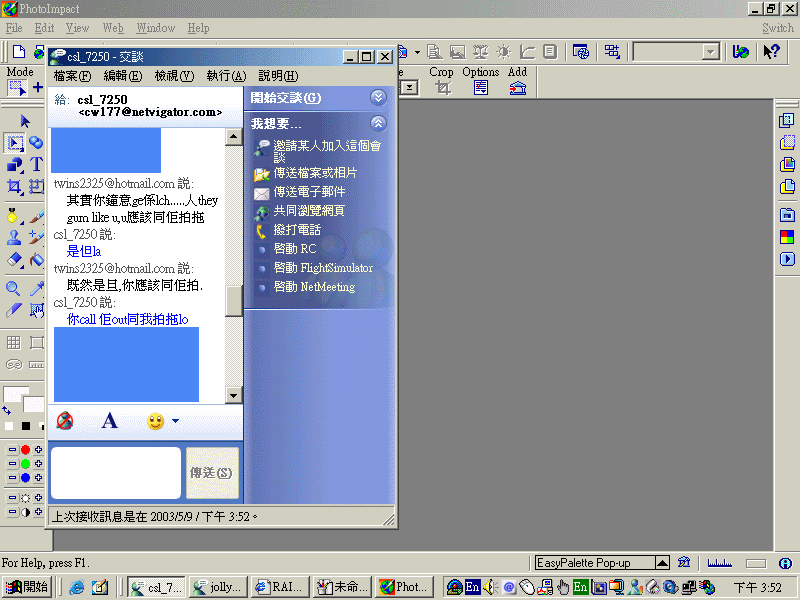Viewport: 800px width, 600px height.
Task: Click the Add to EasyPalette icon
Action: (x=518, y=88)
